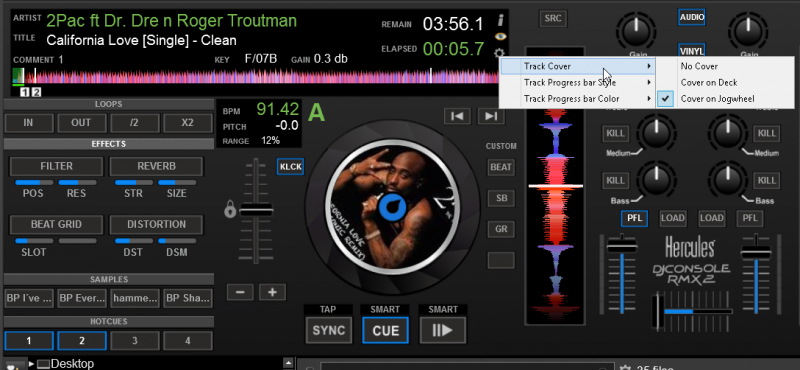Skip forward using the next-track icon

(491, 116)
